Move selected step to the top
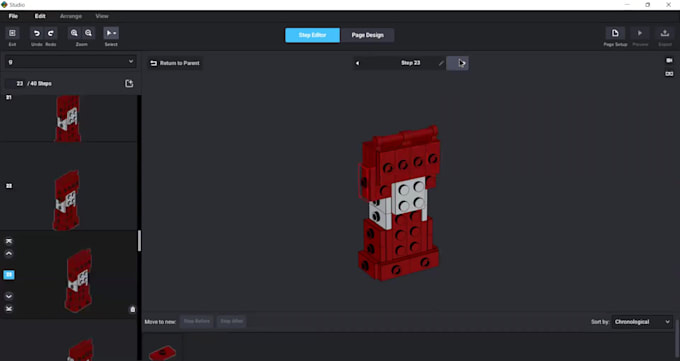This screenshot has height=361, width=680. [9, 241]
